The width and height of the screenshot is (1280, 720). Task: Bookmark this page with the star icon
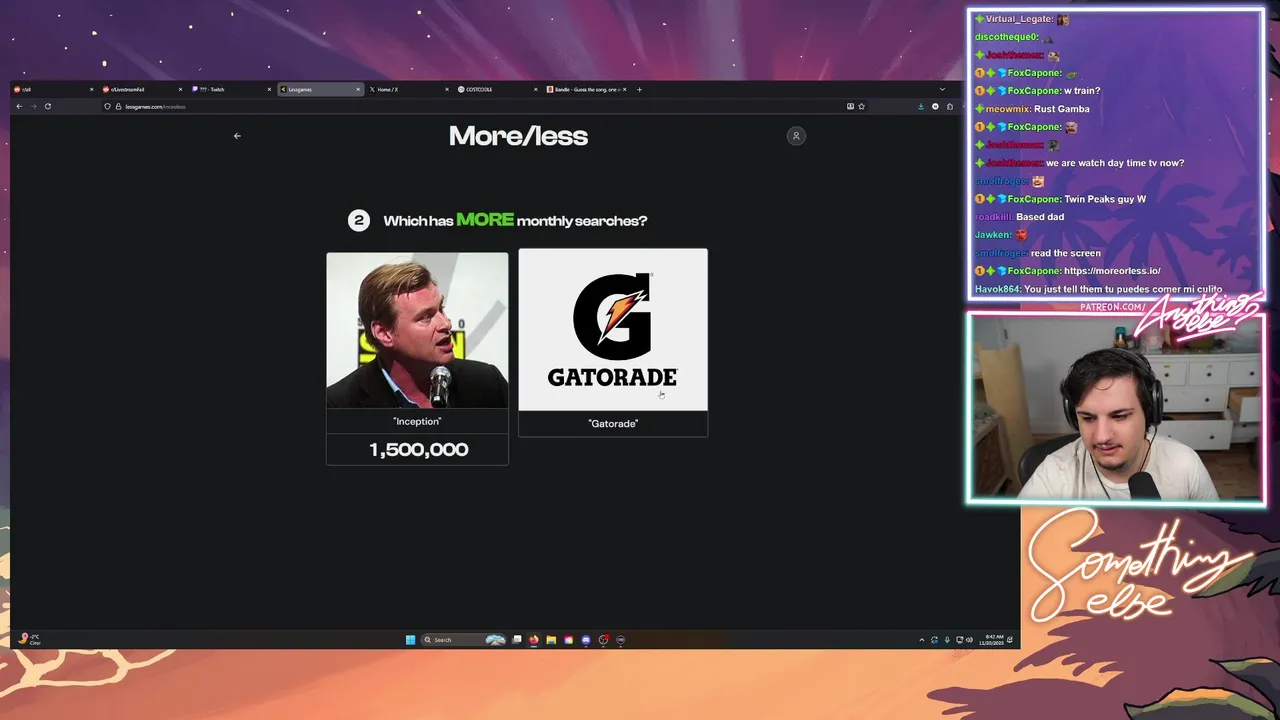coord(861,106)
